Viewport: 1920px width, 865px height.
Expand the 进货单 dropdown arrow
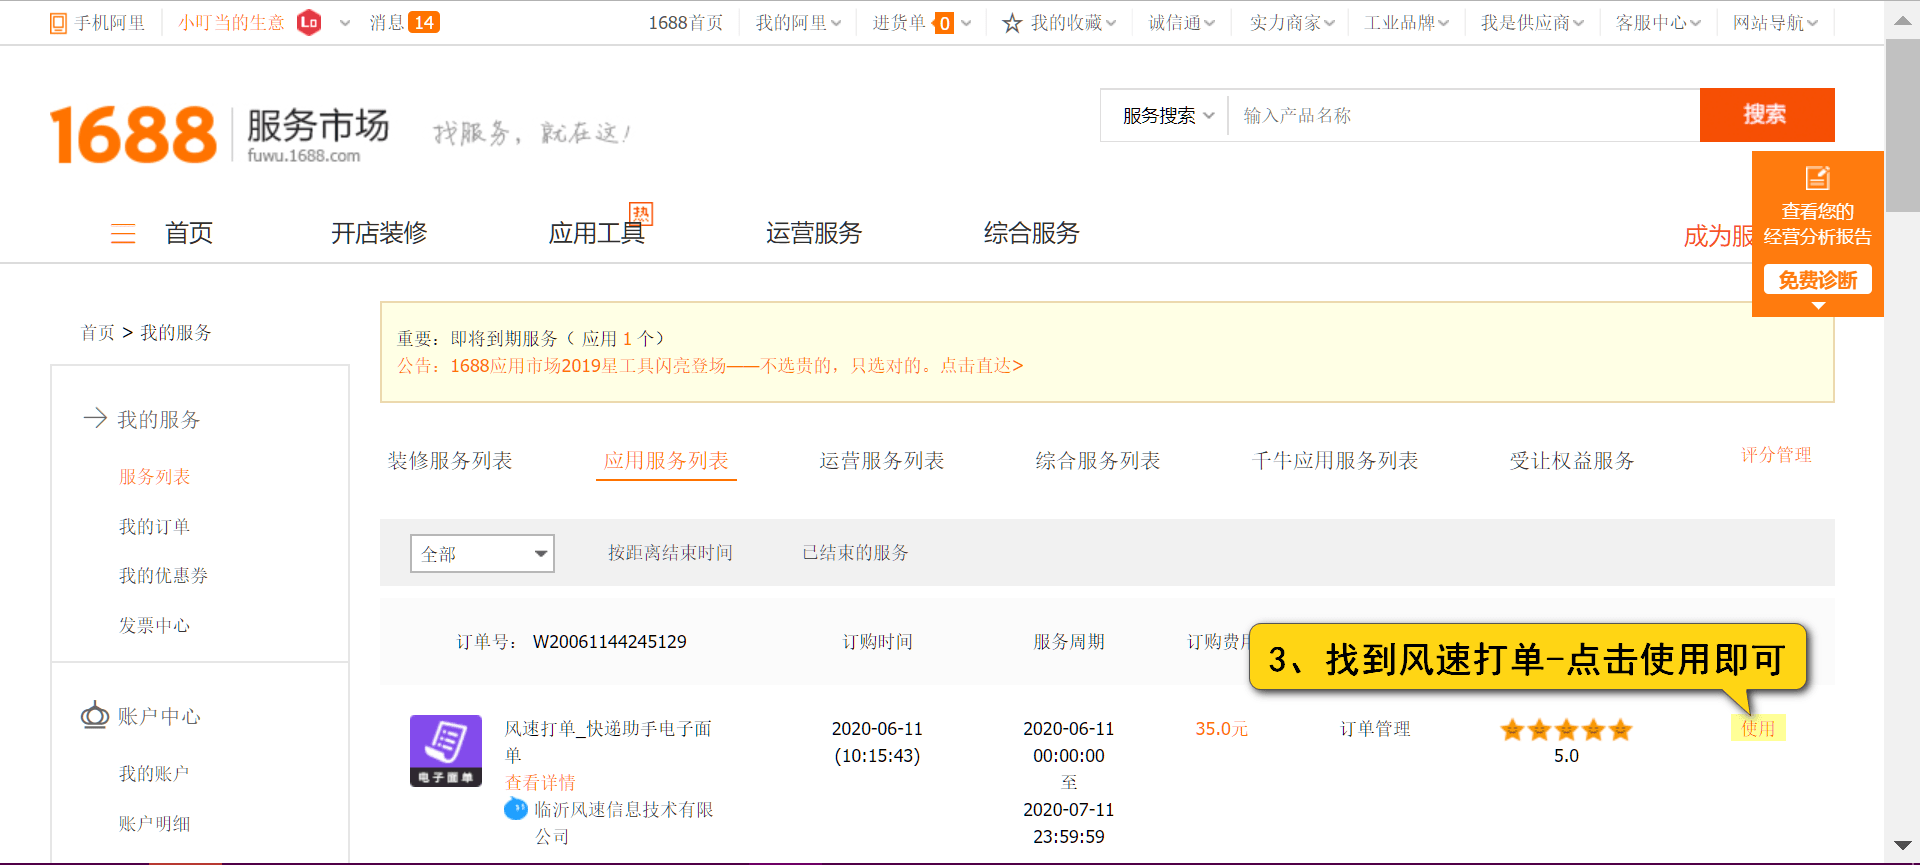tap(966, 23)
